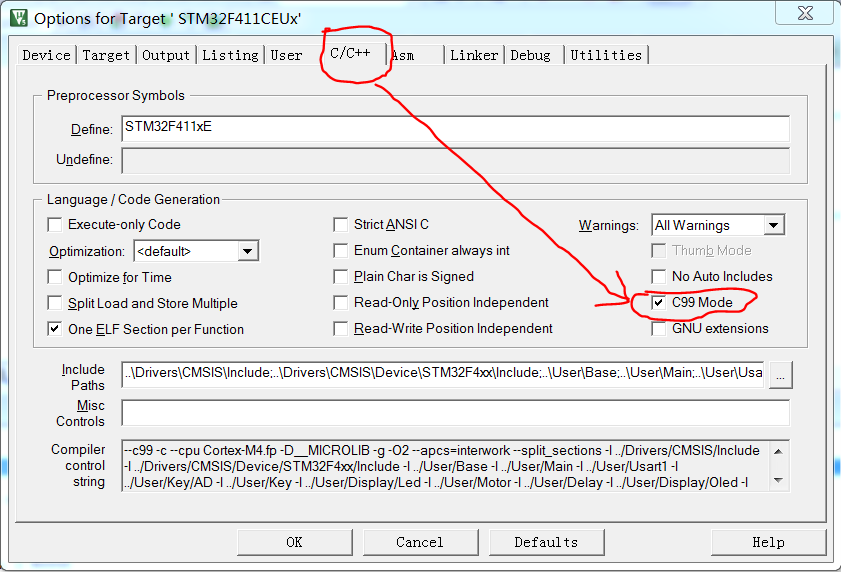Click the Define input field

[455, 129]
